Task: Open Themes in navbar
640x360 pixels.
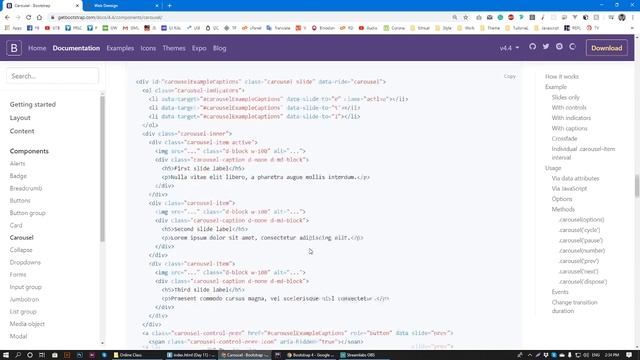Action: (x=174, y=48)
